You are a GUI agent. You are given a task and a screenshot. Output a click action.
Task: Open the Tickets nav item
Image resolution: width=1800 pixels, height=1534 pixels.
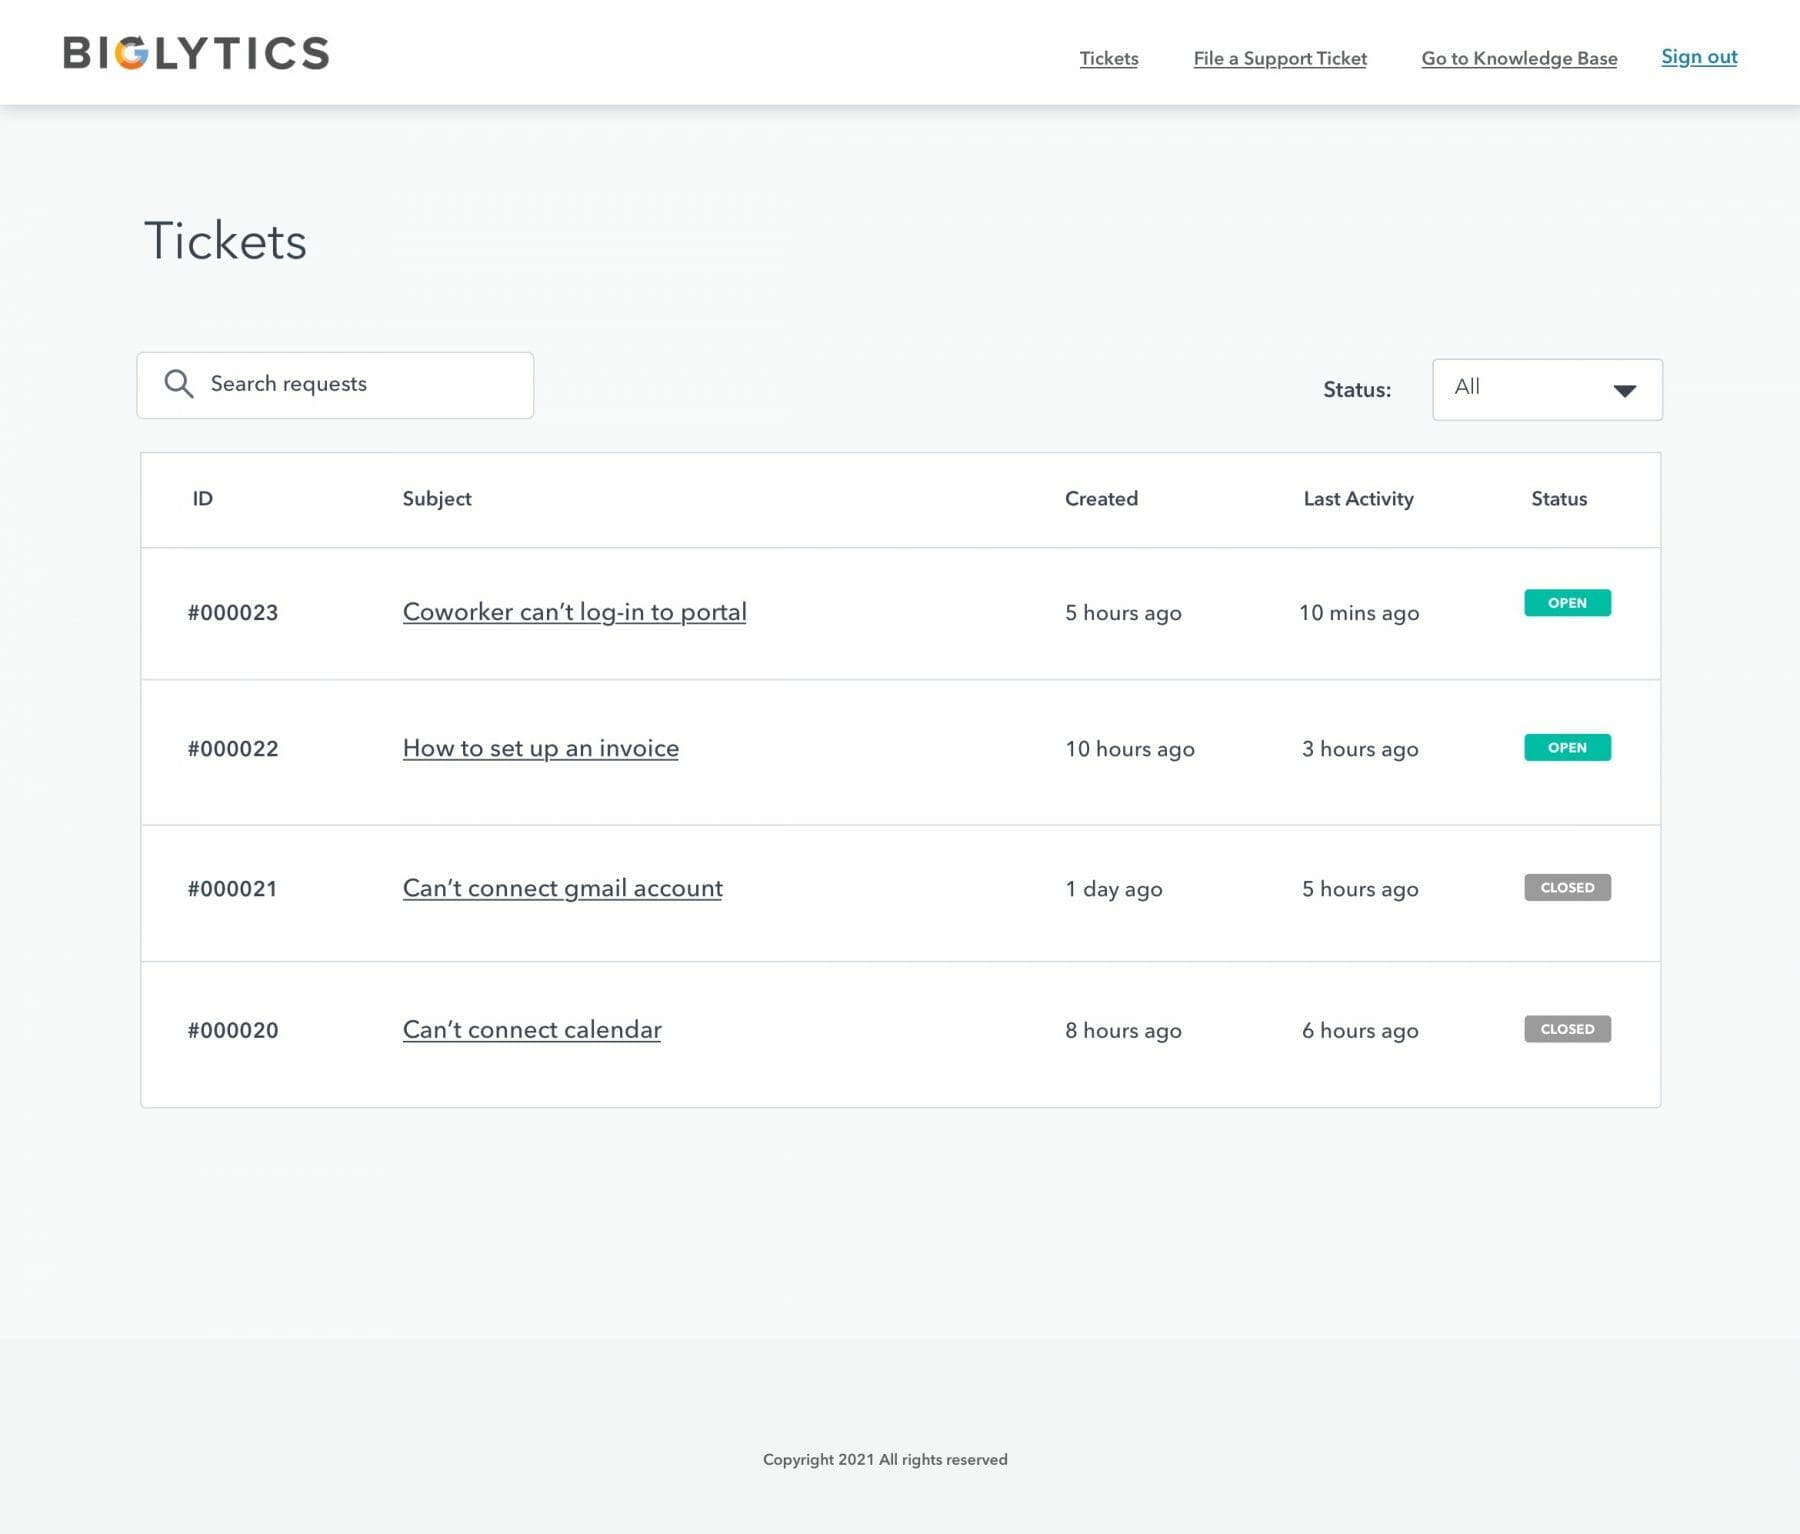pos(1108,58)
